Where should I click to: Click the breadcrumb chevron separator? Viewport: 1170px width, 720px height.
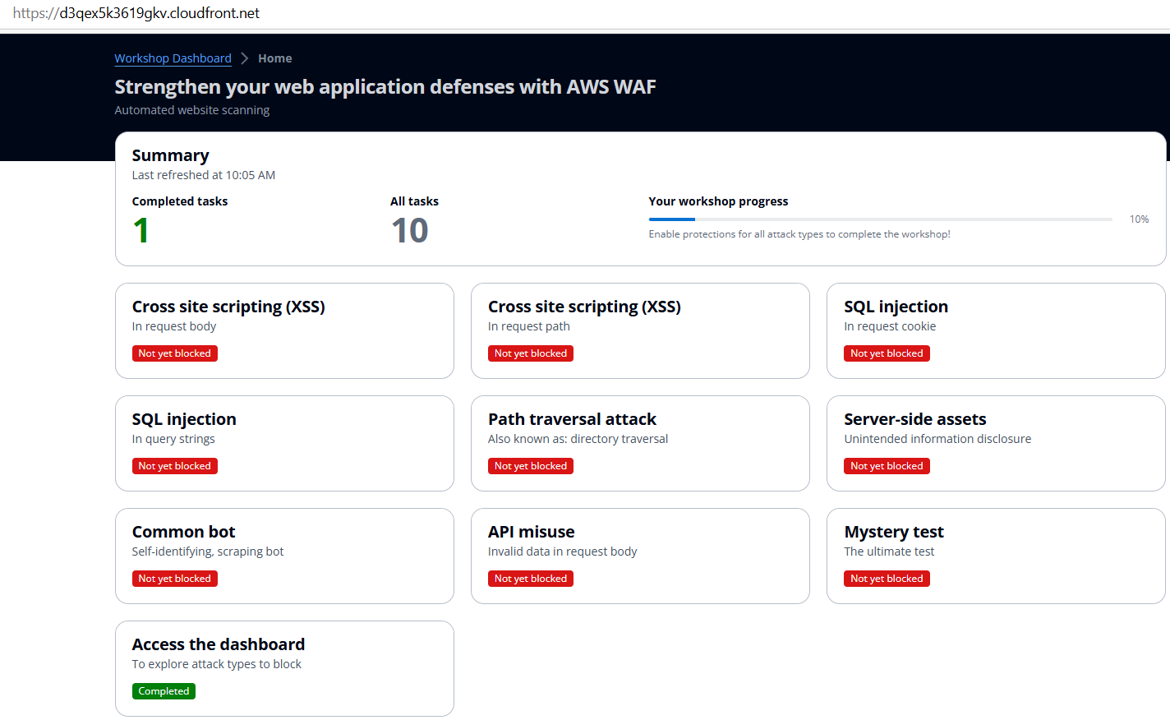pos(245,59)
